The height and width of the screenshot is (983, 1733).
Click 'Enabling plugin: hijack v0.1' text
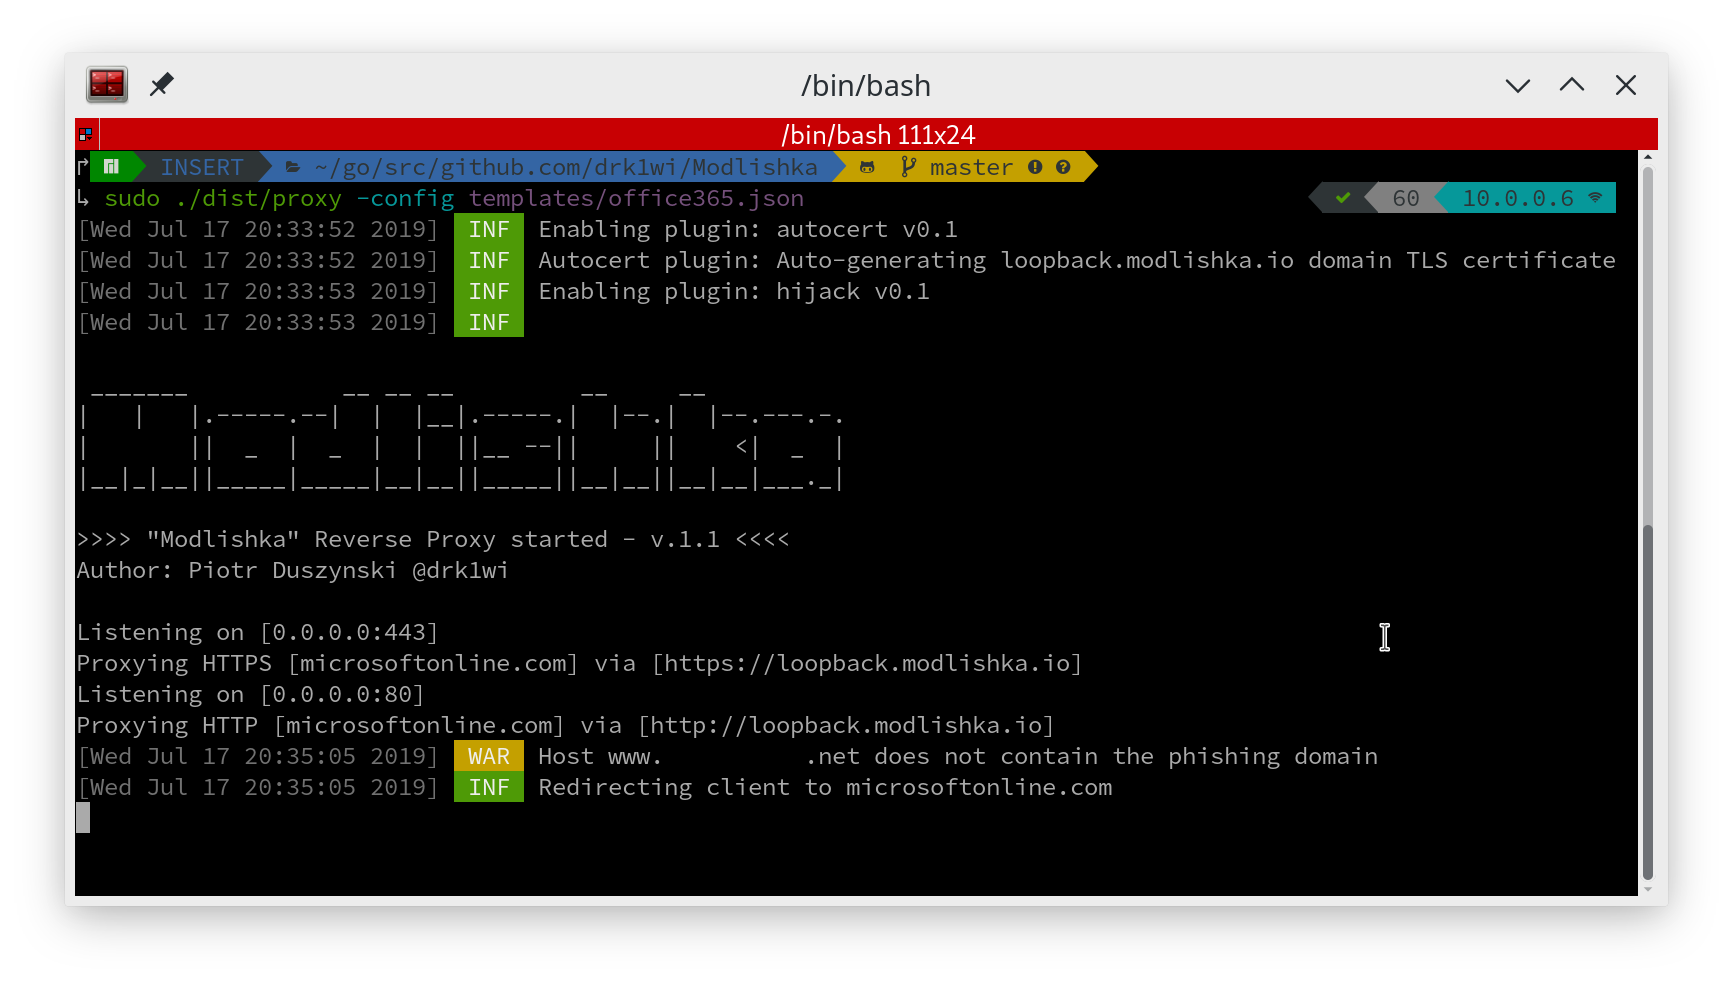[734, 291]
